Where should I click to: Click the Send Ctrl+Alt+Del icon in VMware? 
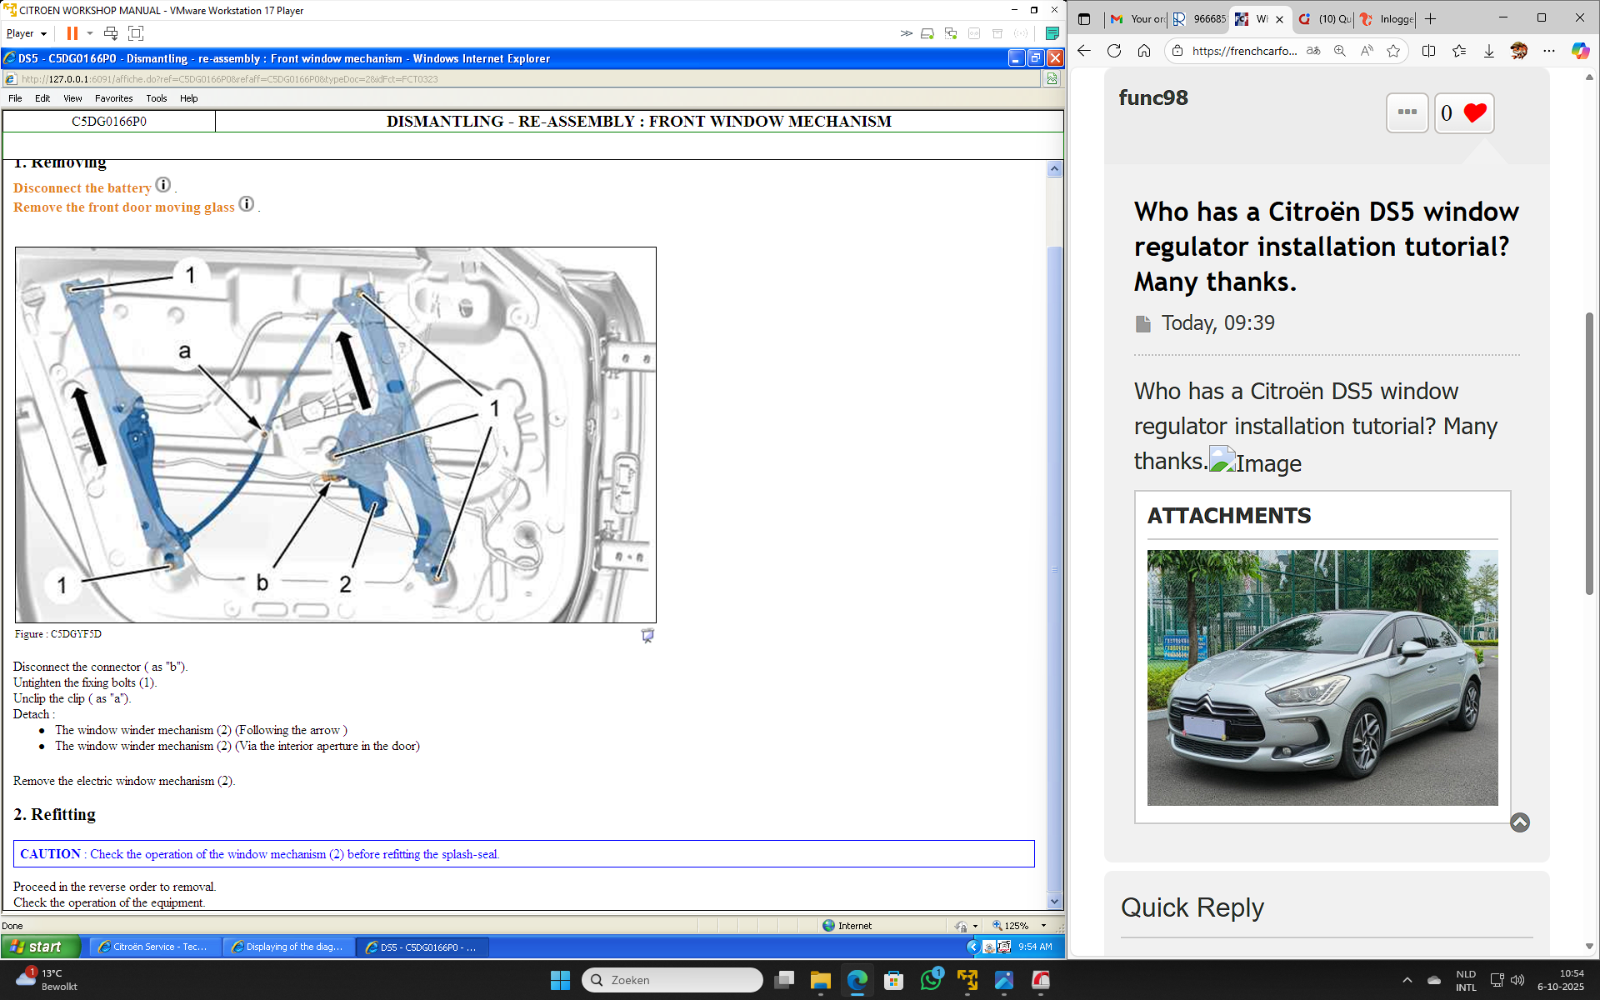(x=111, y=33)
